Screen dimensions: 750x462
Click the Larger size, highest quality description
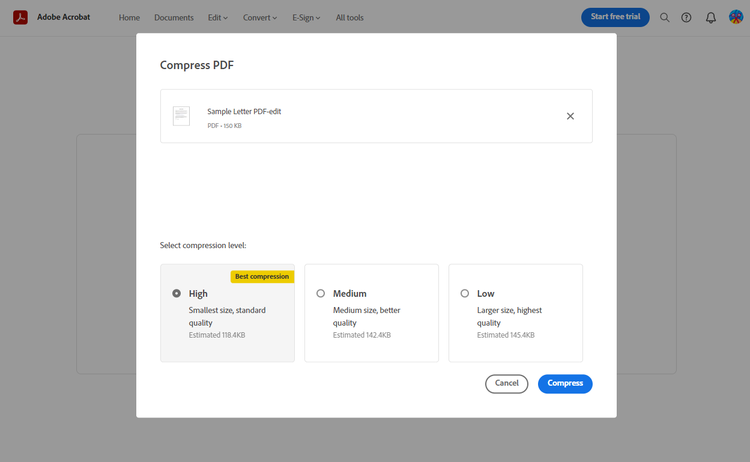509,317
